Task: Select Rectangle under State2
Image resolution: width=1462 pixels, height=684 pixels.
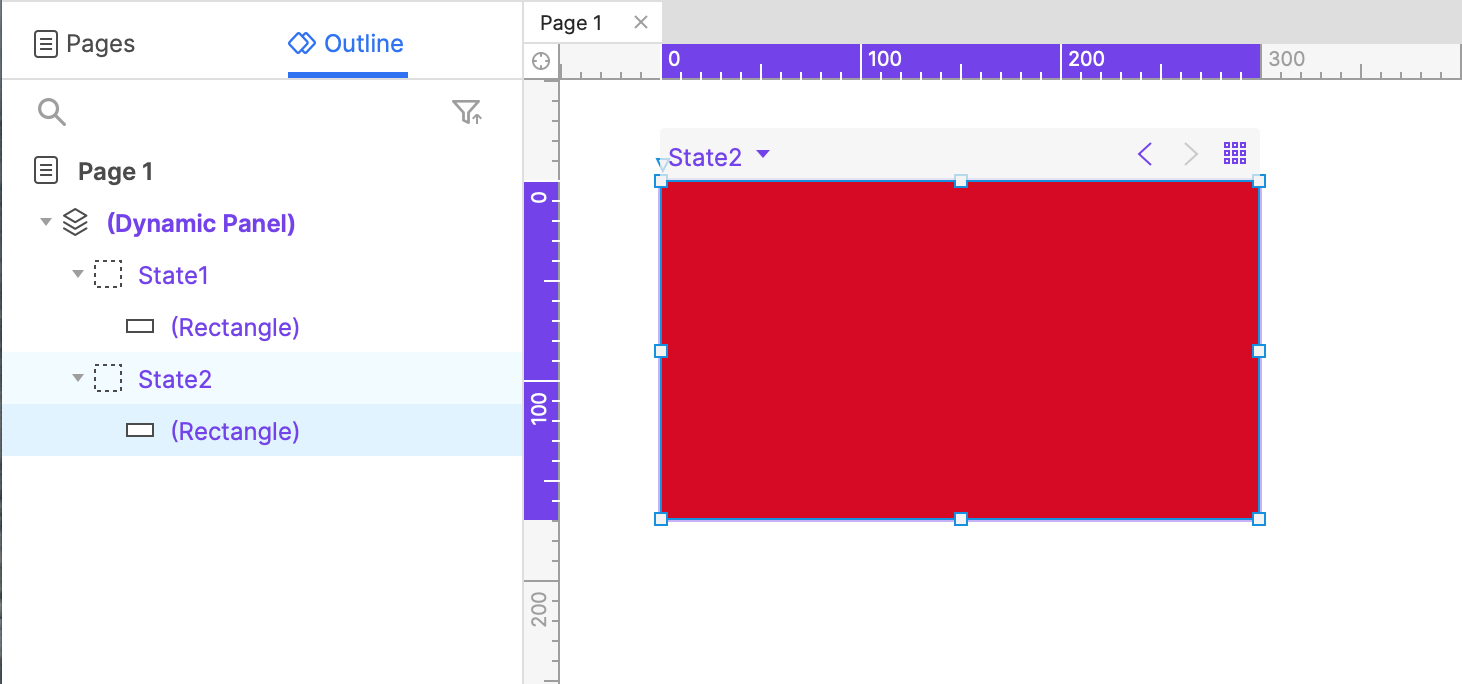Action: (x=234, y=431)
